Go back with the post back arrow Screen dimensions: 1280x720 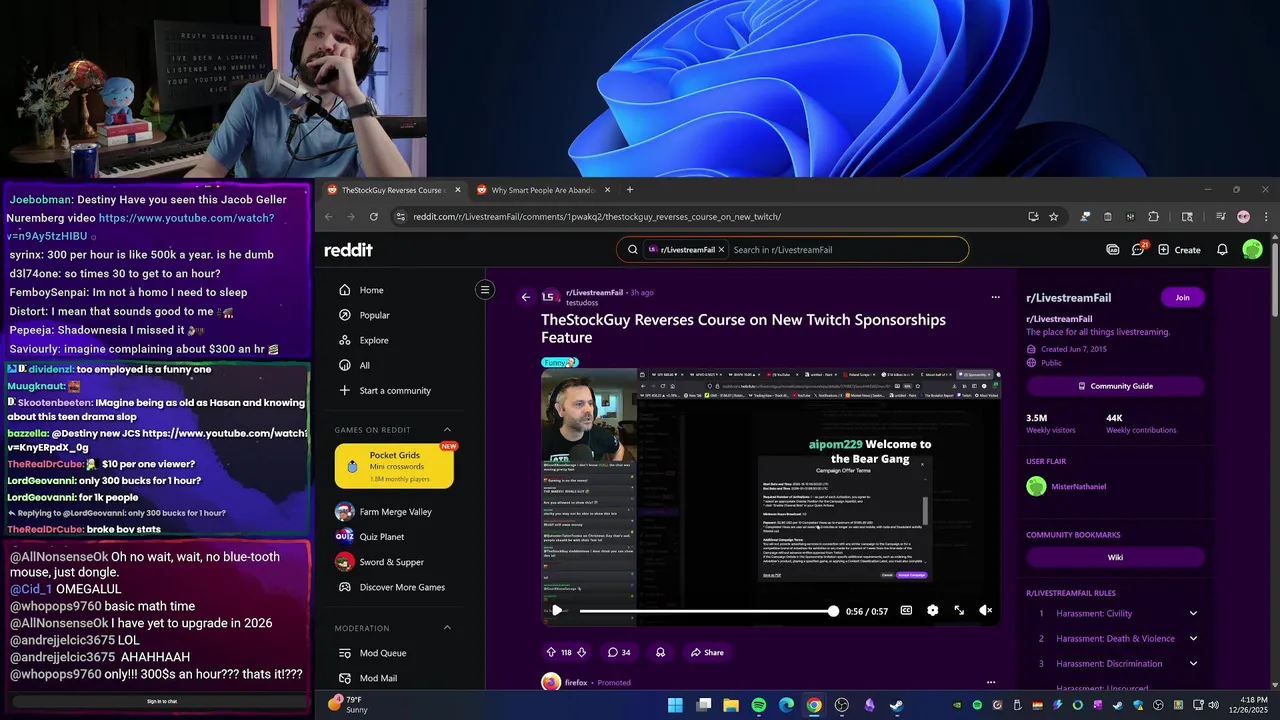click(x=526, y=297)
